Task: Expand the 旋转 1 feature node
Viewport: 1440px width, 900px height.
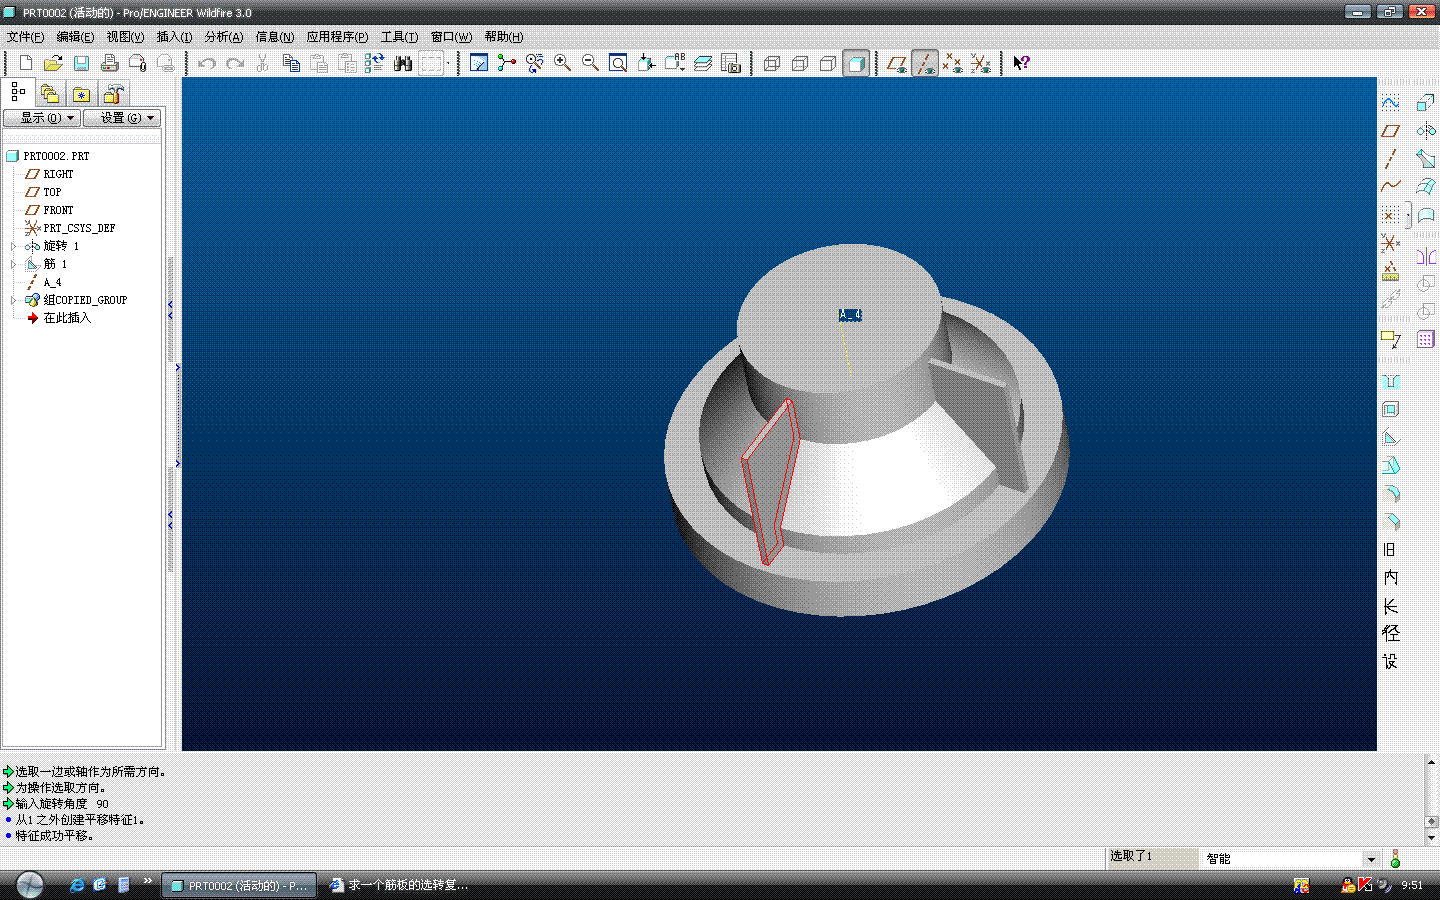Action: click(13, 246)
